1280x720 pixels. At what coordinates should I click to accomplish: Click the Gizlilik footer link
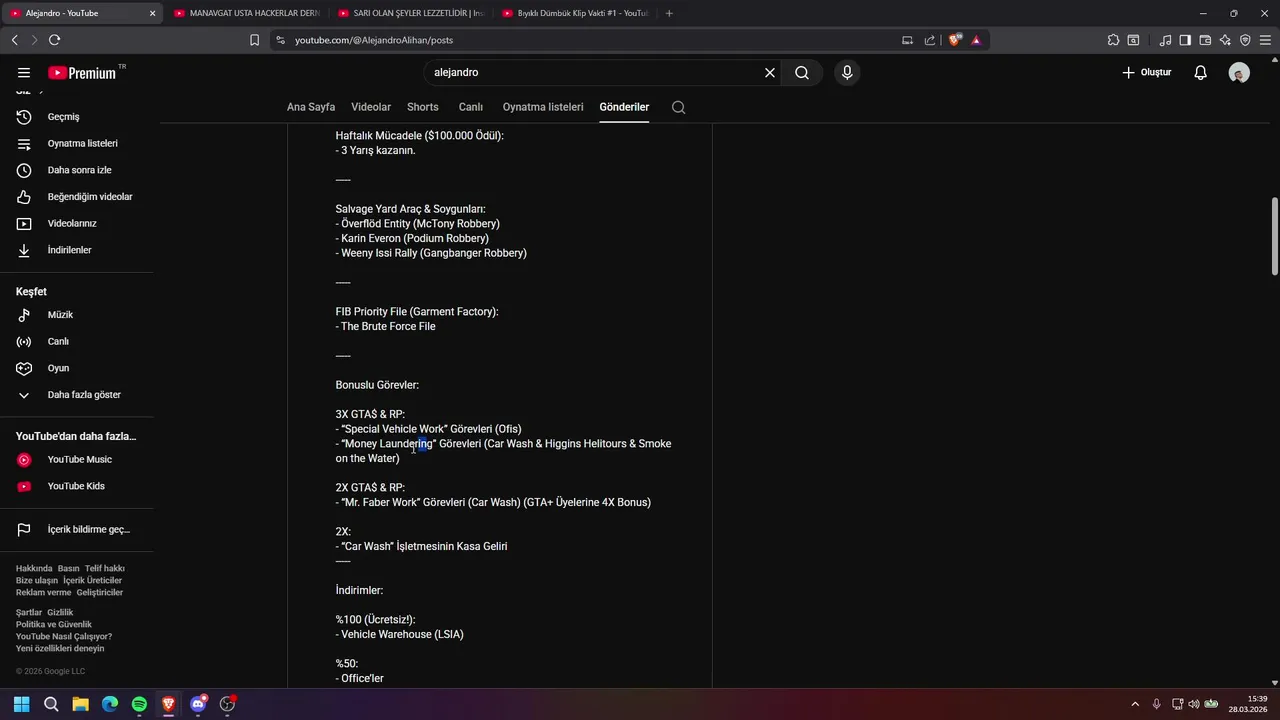tap(60, 612)
